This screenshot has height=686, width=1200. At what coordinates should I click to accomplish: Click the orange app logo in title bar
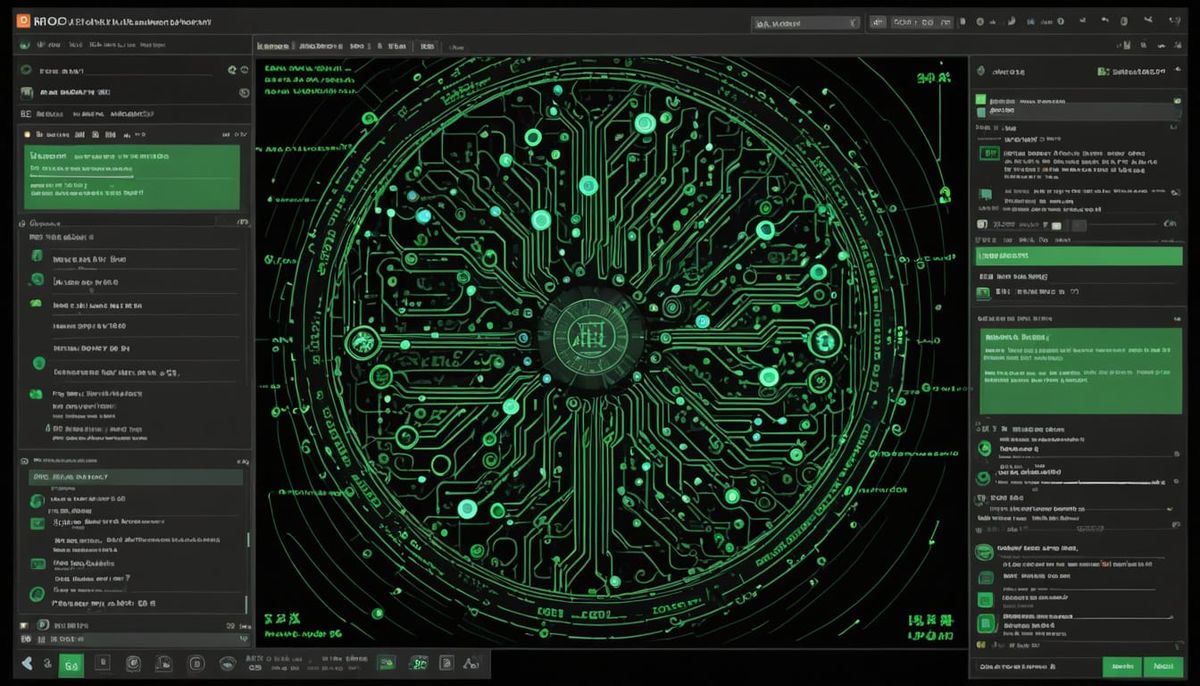click(23, 20)
